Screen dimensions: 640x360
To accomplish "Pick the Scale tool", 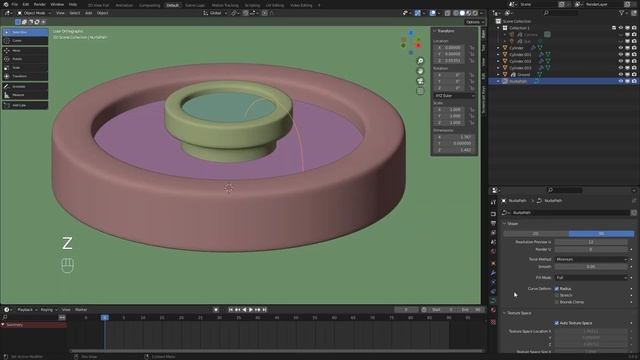I will tap(25, 68).
